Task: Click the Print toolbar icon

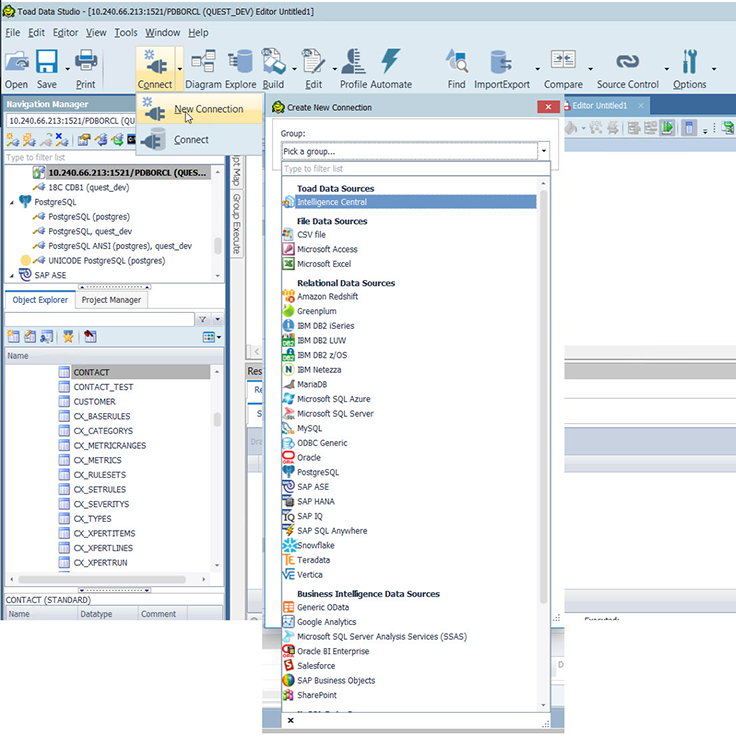Action: [86, 69]
